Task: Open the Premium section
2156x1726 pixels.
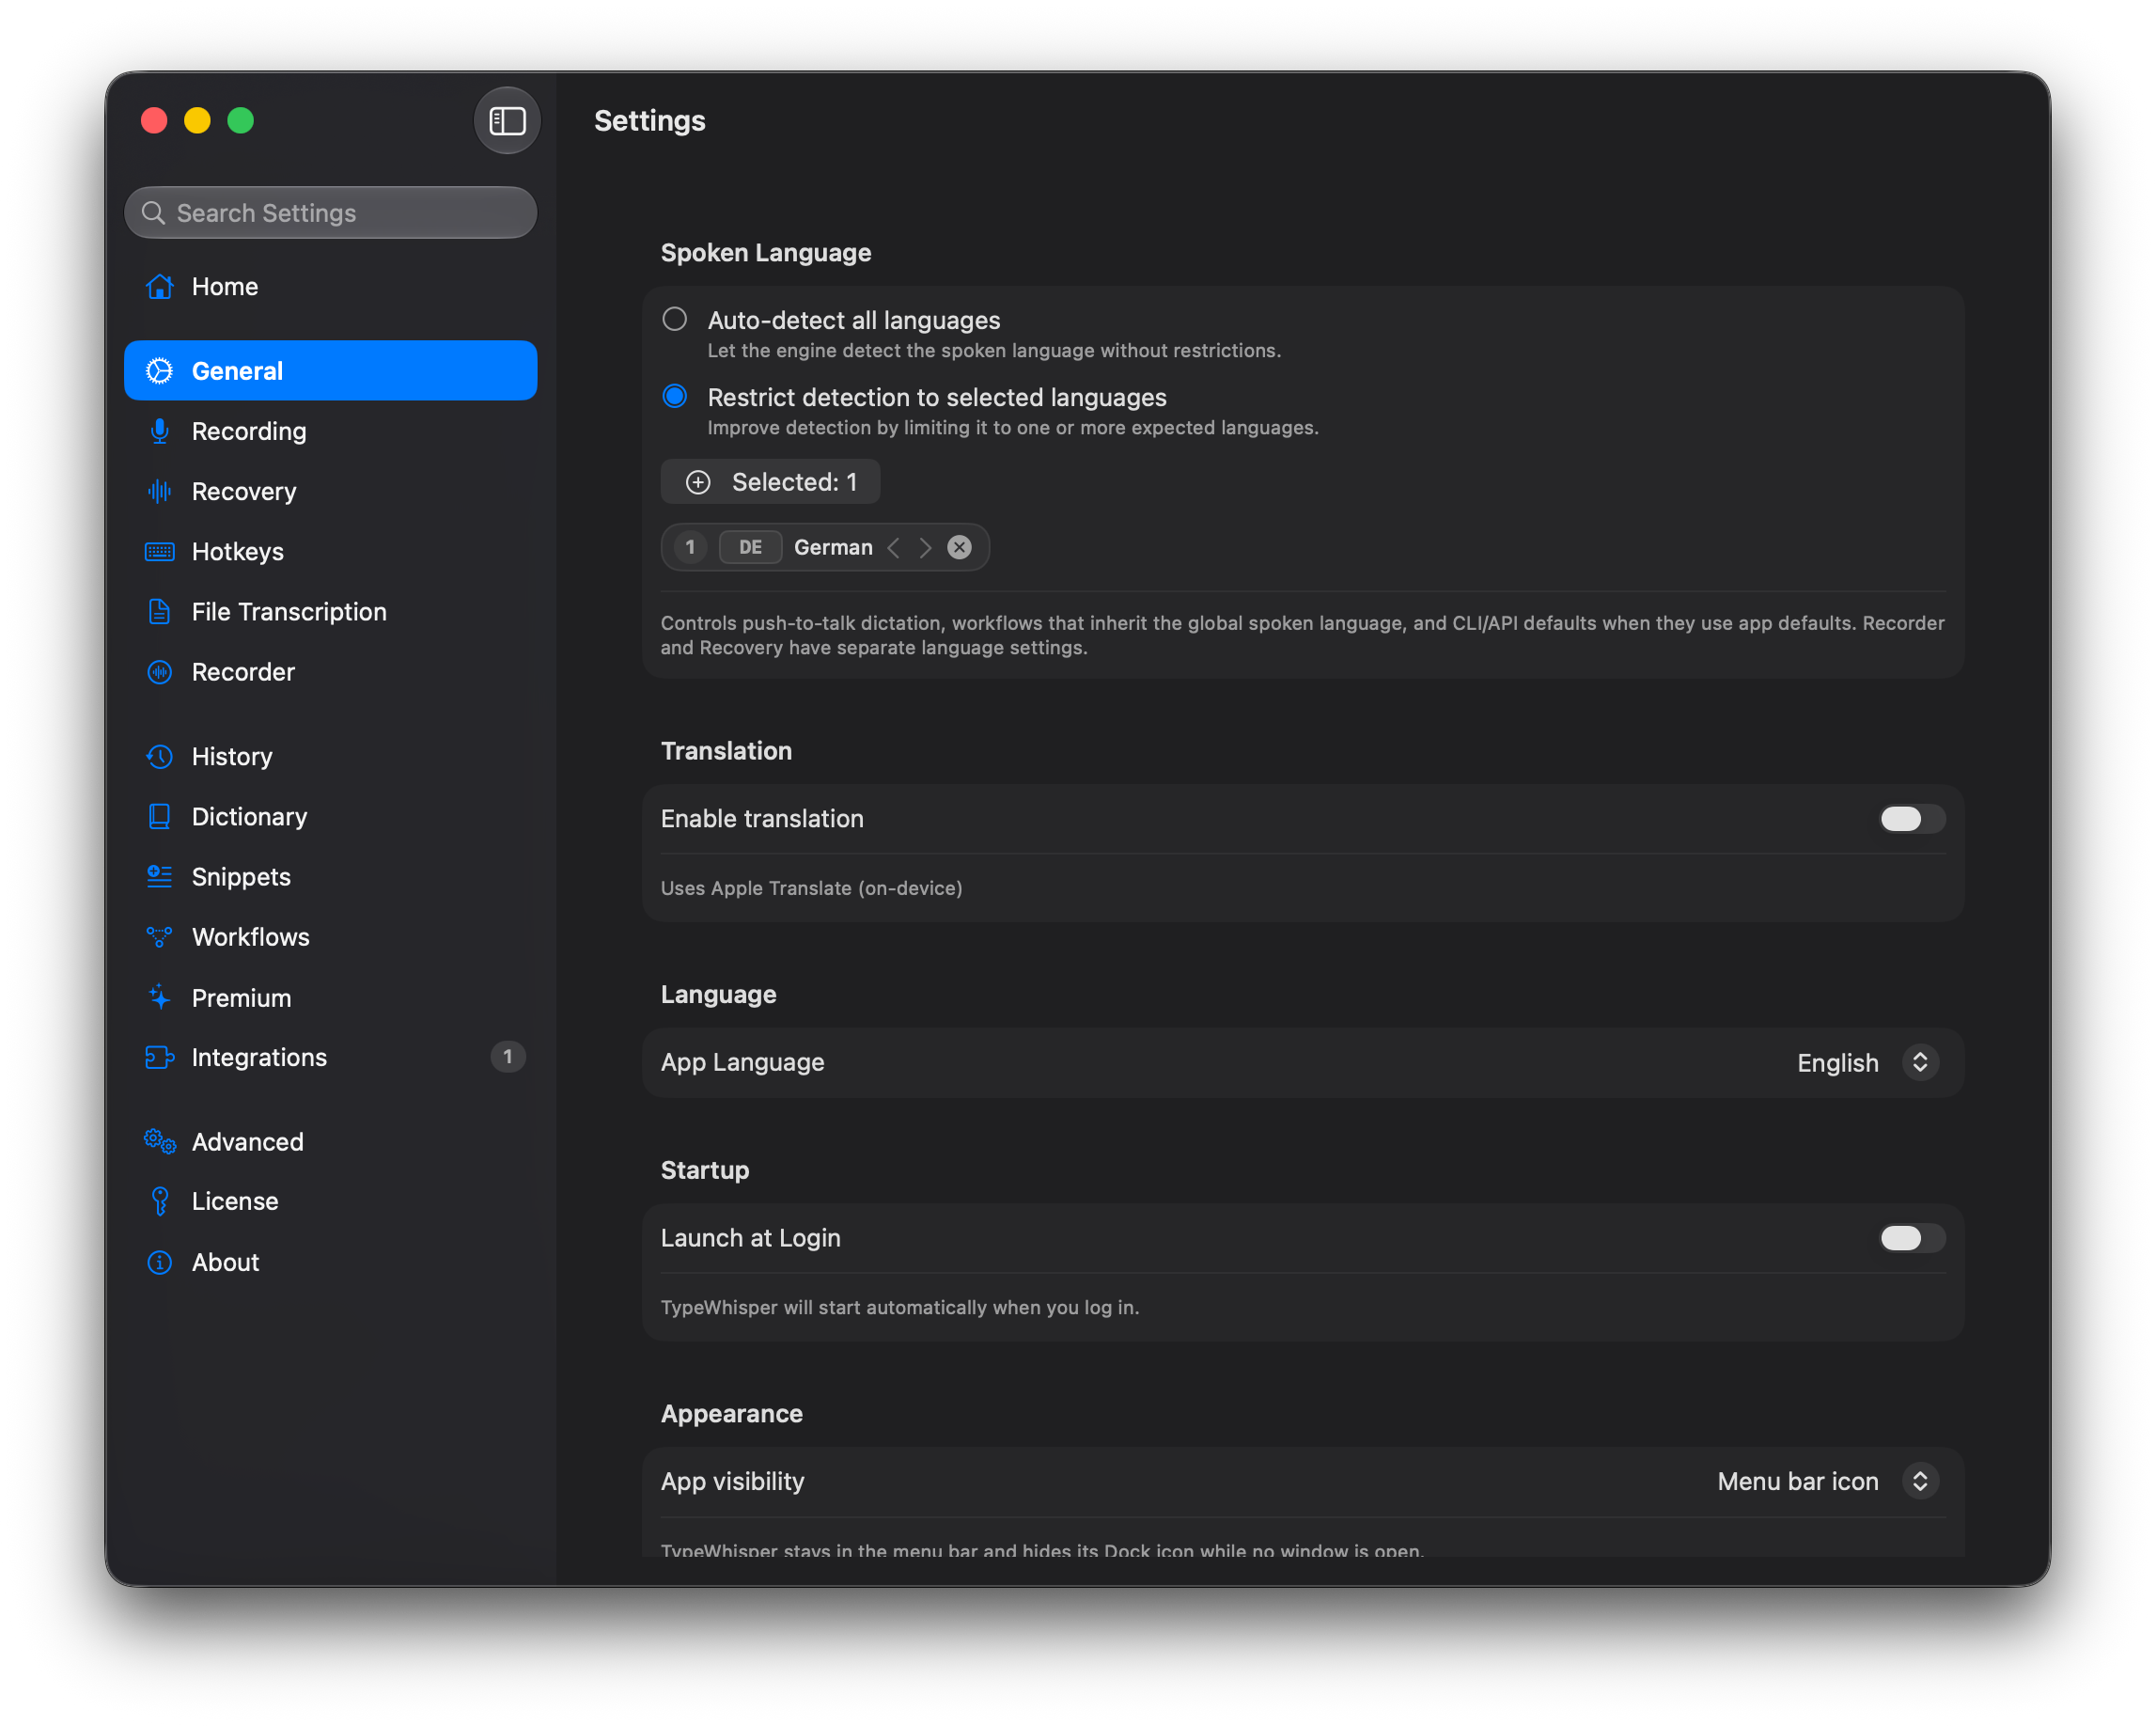Action: (330, 997)
